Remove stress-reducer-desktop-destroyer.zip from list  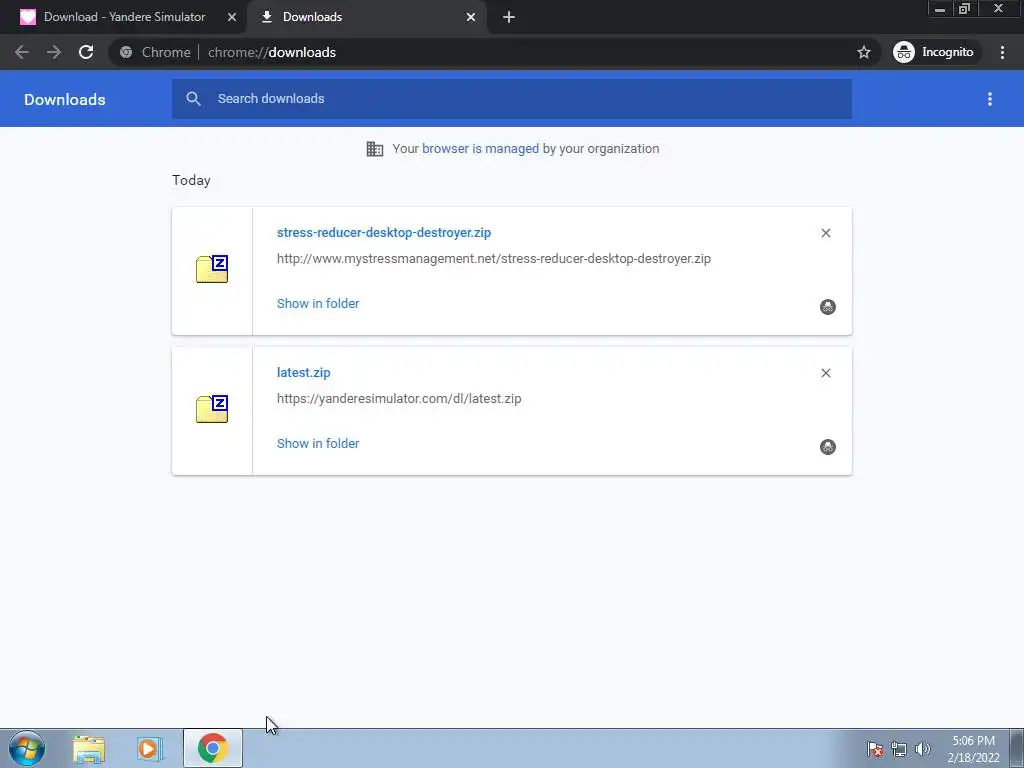coord(825,233)
